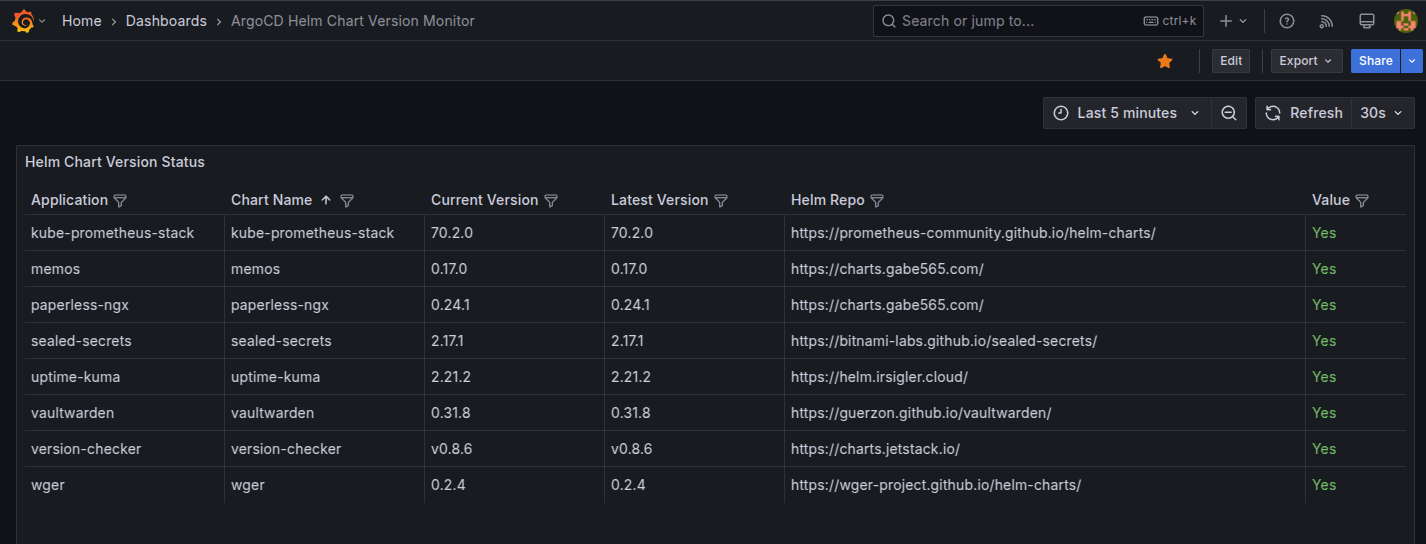Click vaultwarden in the Chart Name column
This screenshot has width=1426, height=544.
[x=272, y=413]
